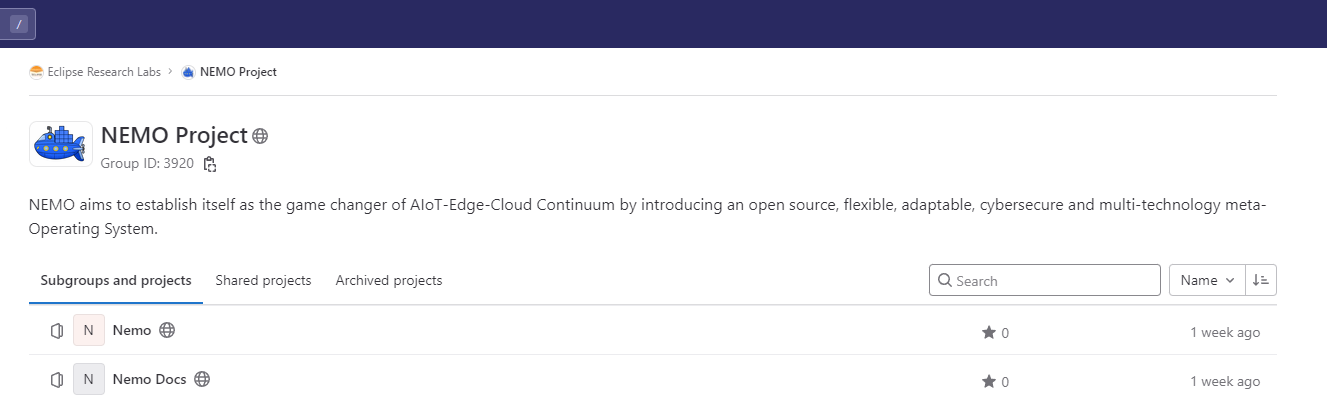
Task: Click the public globe icon beside NEMO Project title
Action: point(260,136)
